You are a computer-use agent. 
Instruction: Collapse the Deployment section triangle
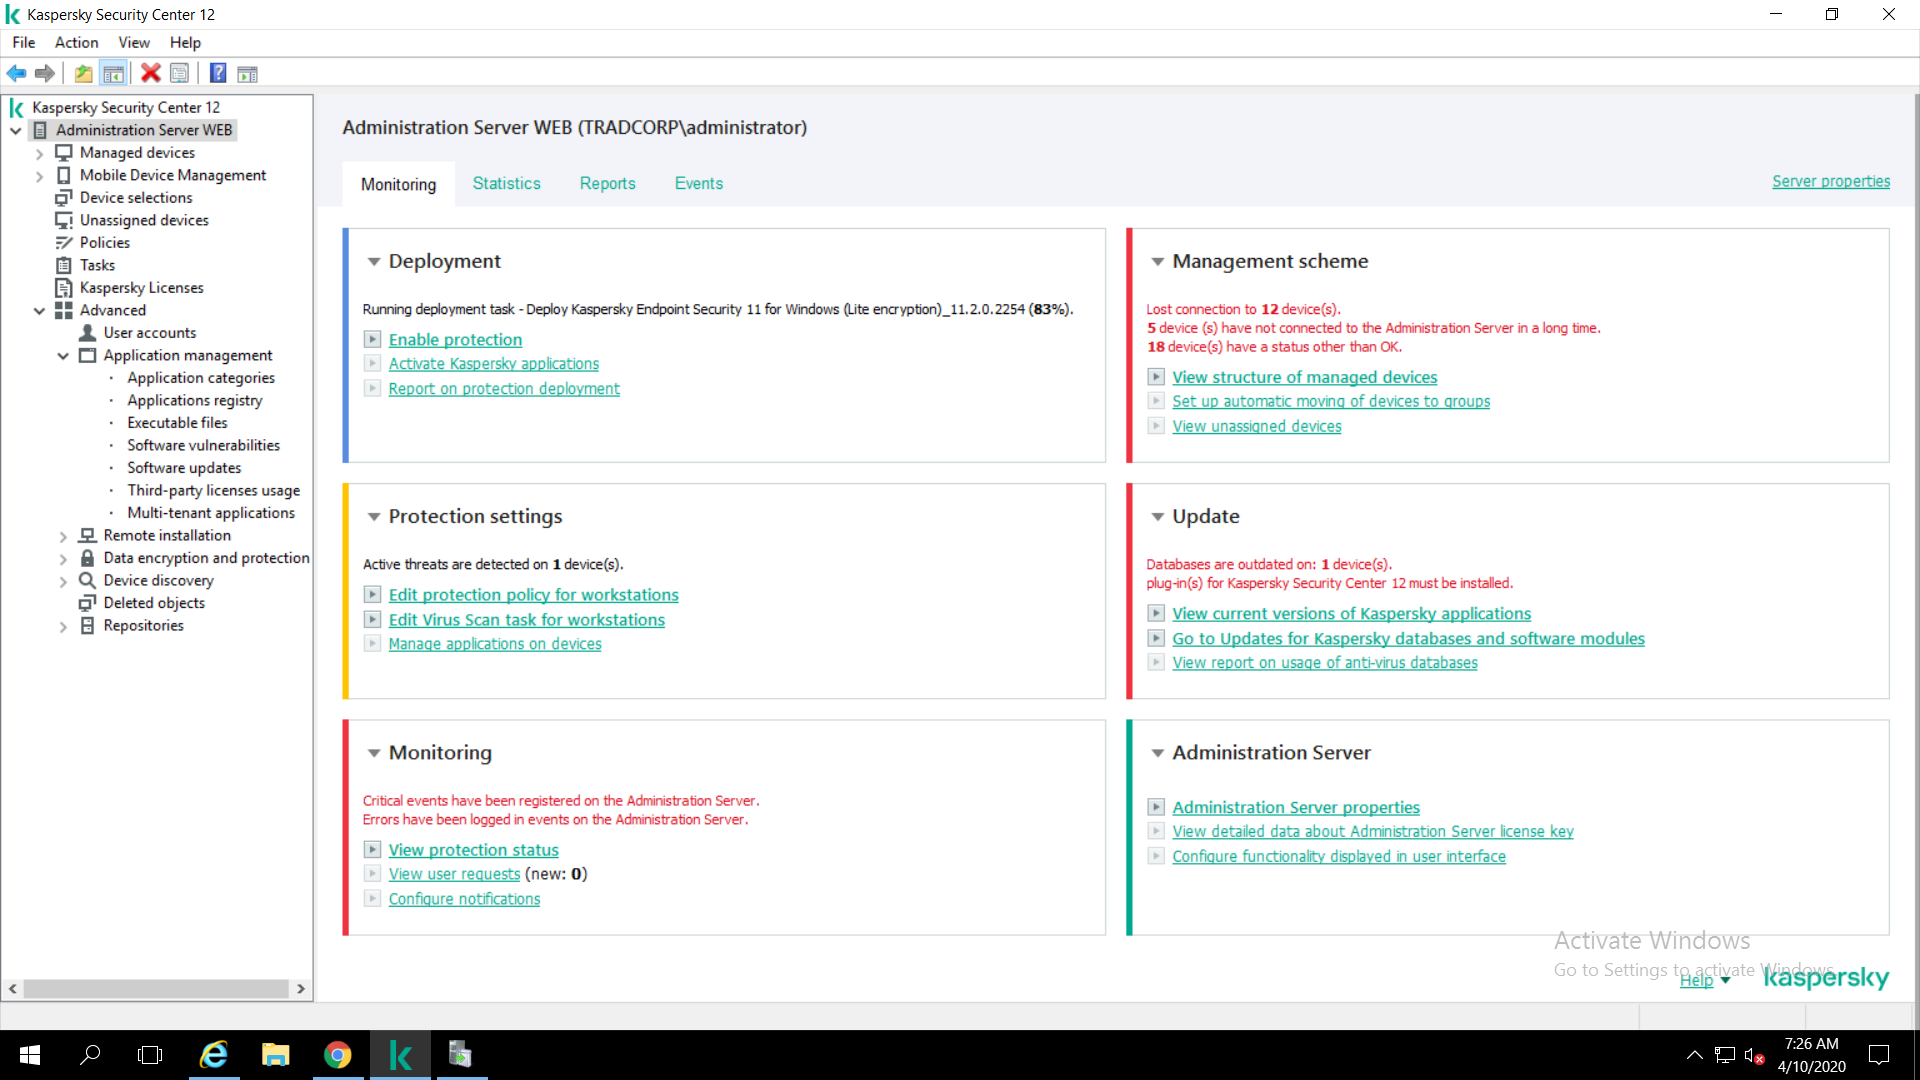click(374, 262)
